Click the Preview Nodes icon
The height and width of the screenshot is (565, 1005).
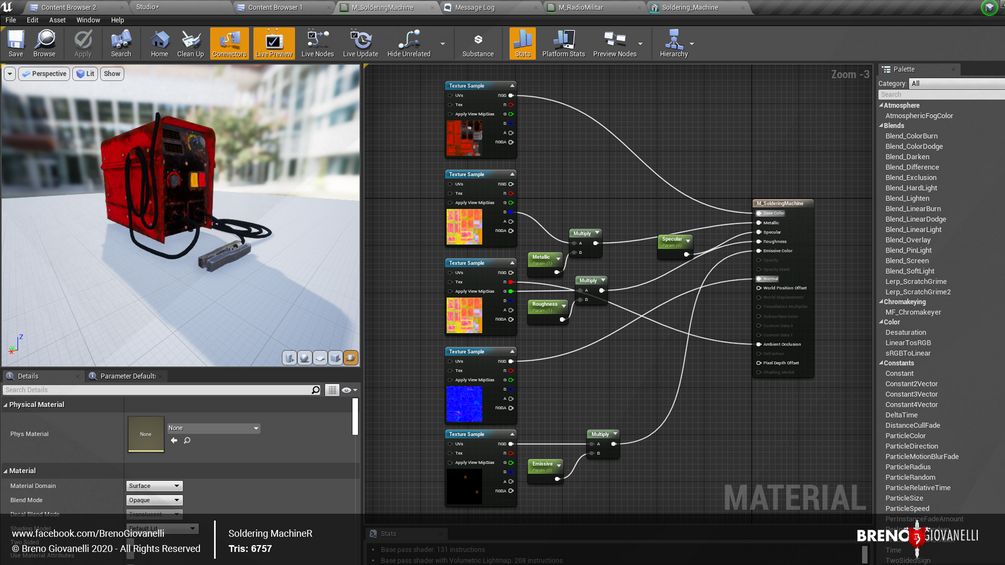[x=614, y=43]
